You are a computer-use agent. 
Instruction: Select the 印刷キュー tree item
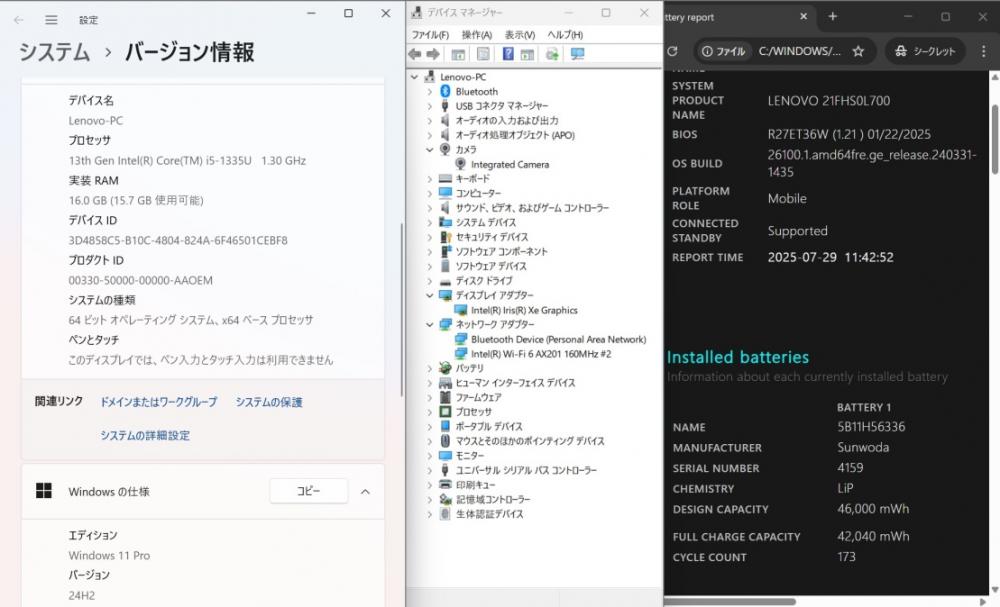475,485
